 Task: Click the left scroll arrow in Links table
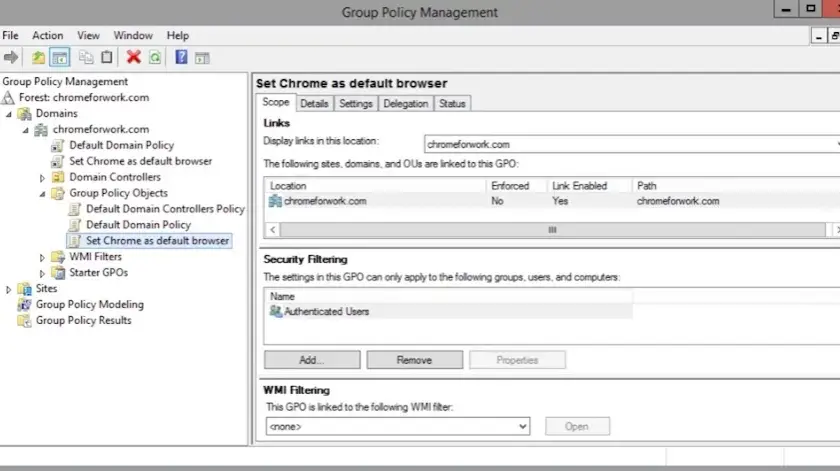(x=273, y=230)
